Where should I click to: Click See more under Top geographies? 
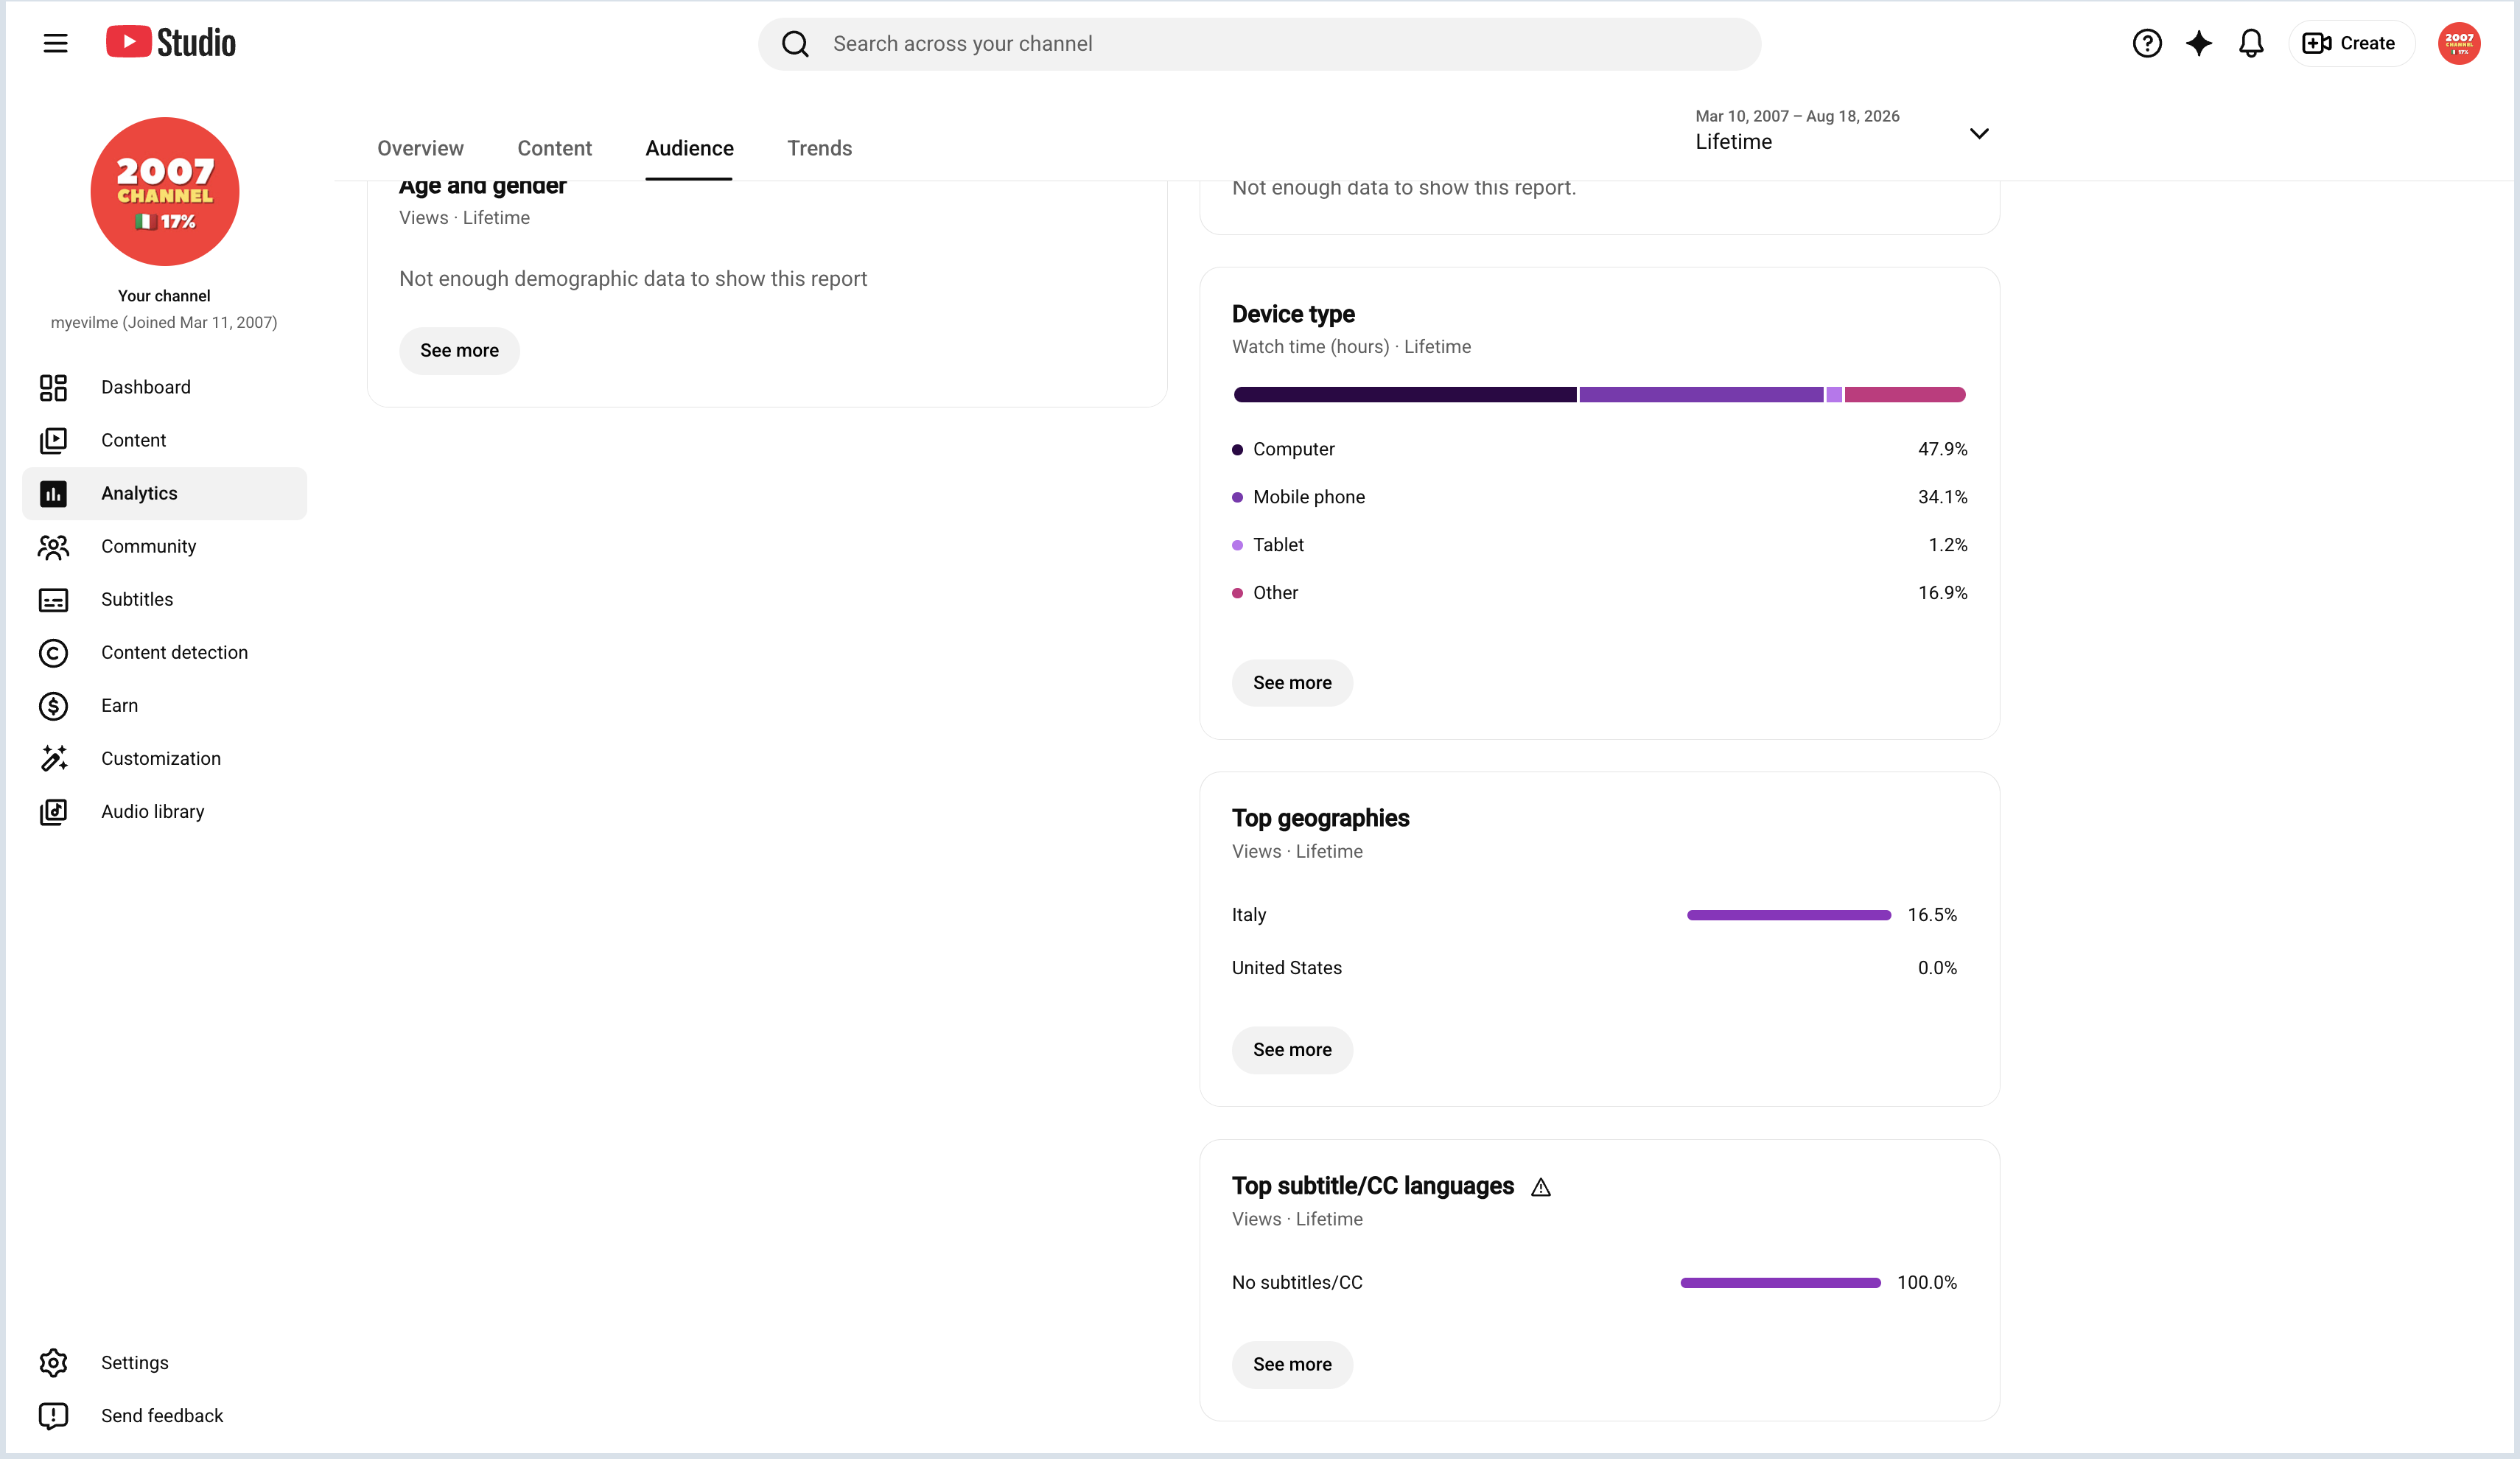(1292, 1049)
